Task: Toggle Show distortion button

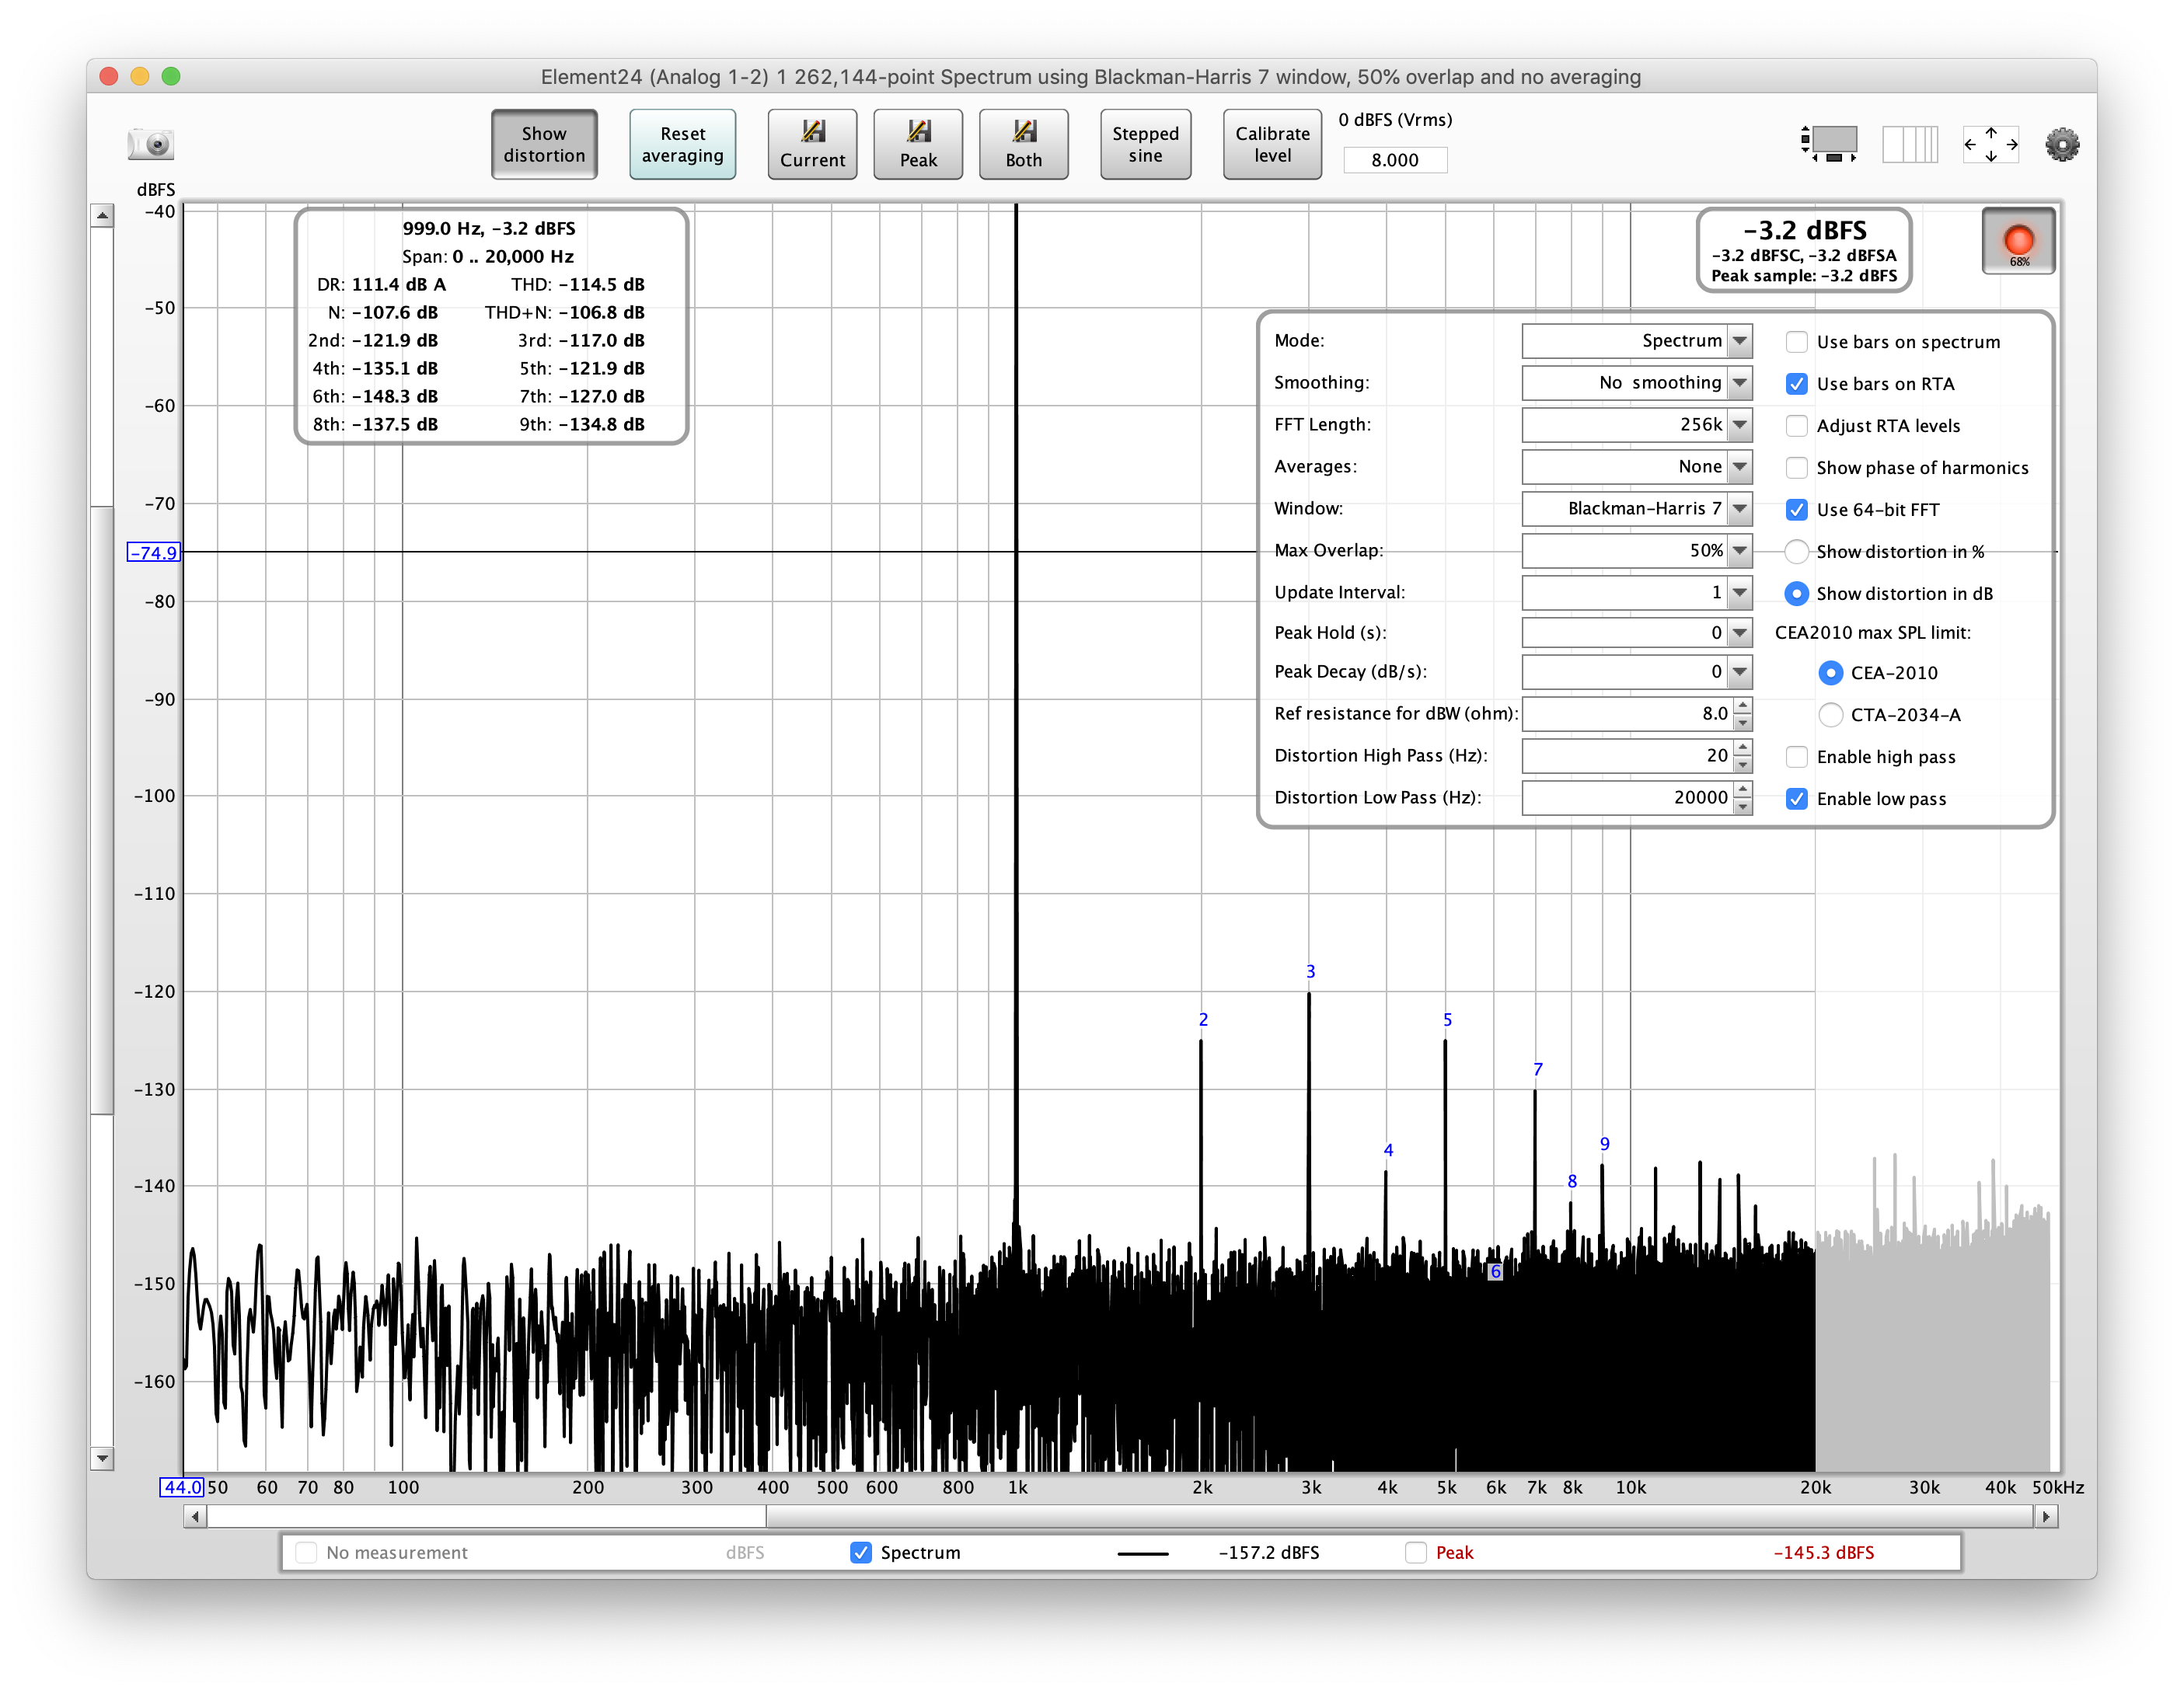Action: coord(544,144)
